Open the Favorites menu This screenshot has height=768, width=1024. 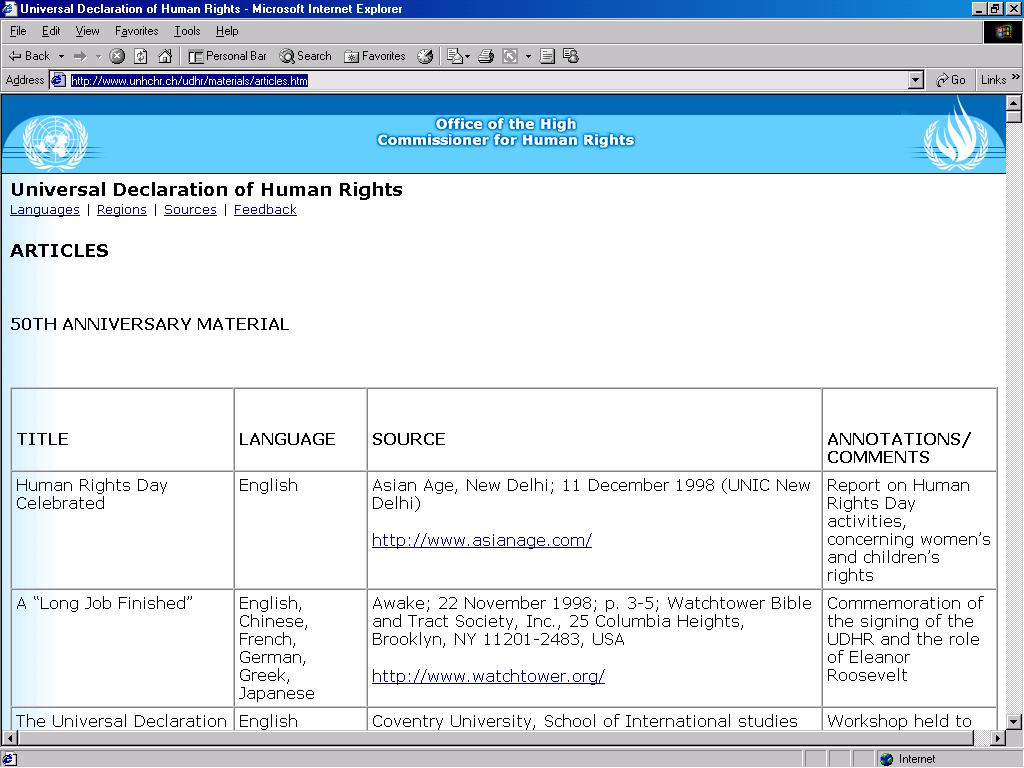[x=136, y=31]
